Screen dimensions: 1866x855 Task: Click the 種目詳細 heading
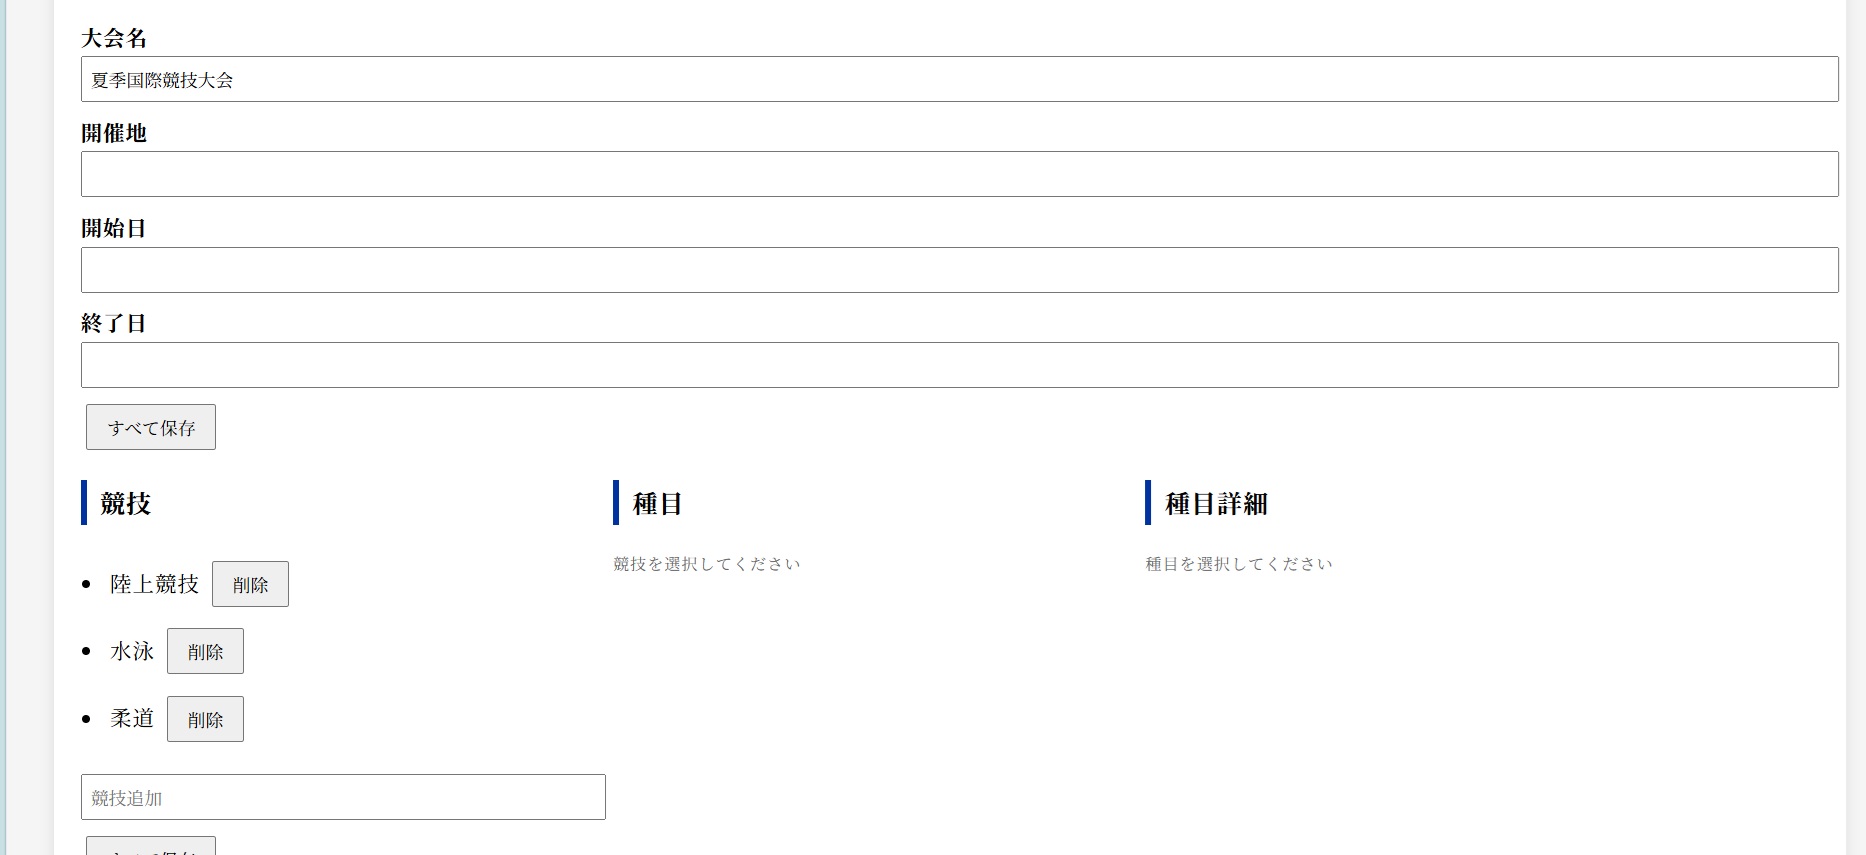click(1216, 503)
